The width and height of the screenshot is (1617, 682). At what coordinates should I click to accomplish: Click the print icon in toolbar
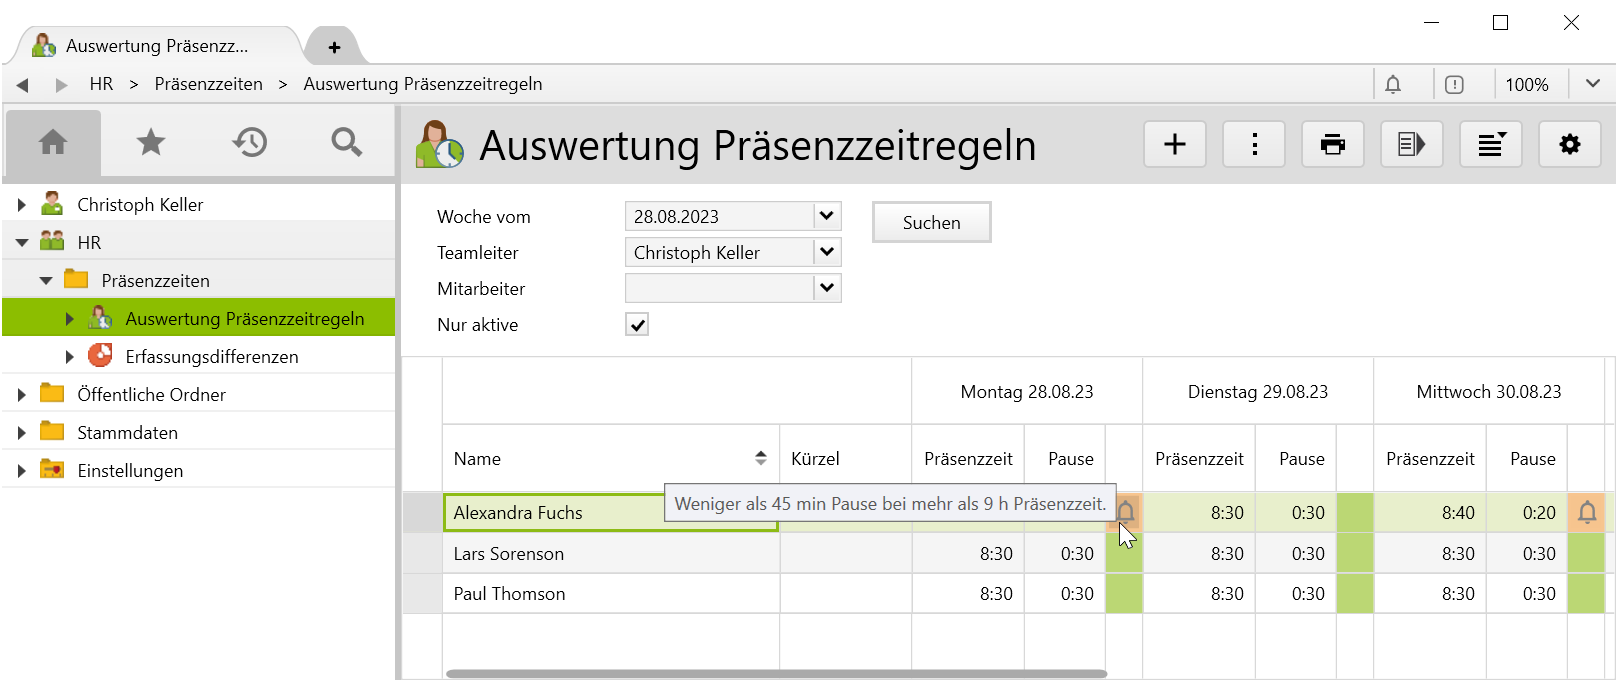[1332, 145]
